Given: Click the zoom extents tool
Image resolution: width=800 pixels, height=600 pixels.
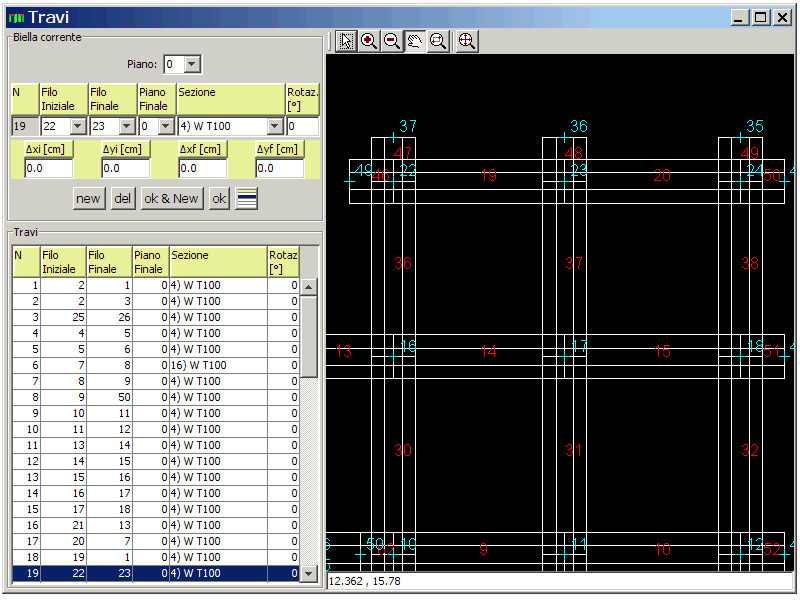Looking at the screenshot, I should tap(466, 41).
